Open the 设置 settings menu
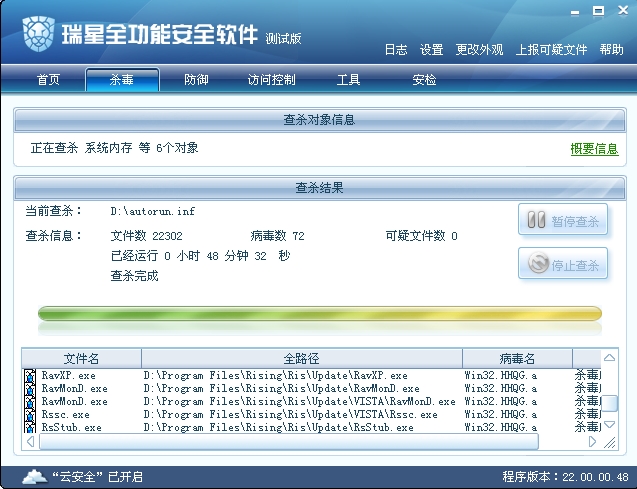This screenshot has width=637, height=489. pyautogui.click(x=431, y=50)
